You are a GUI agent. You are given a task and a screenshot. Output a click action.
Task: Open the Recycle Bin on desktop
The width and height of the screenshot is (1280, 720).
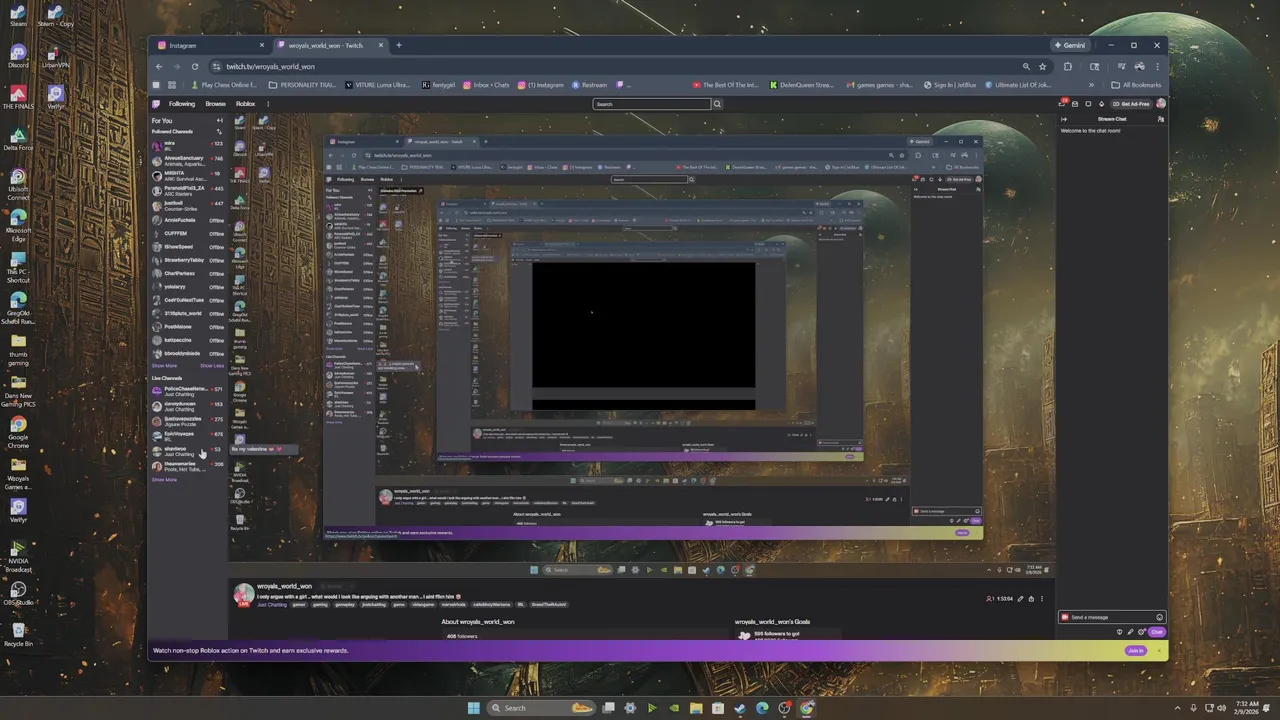[18, 635]
